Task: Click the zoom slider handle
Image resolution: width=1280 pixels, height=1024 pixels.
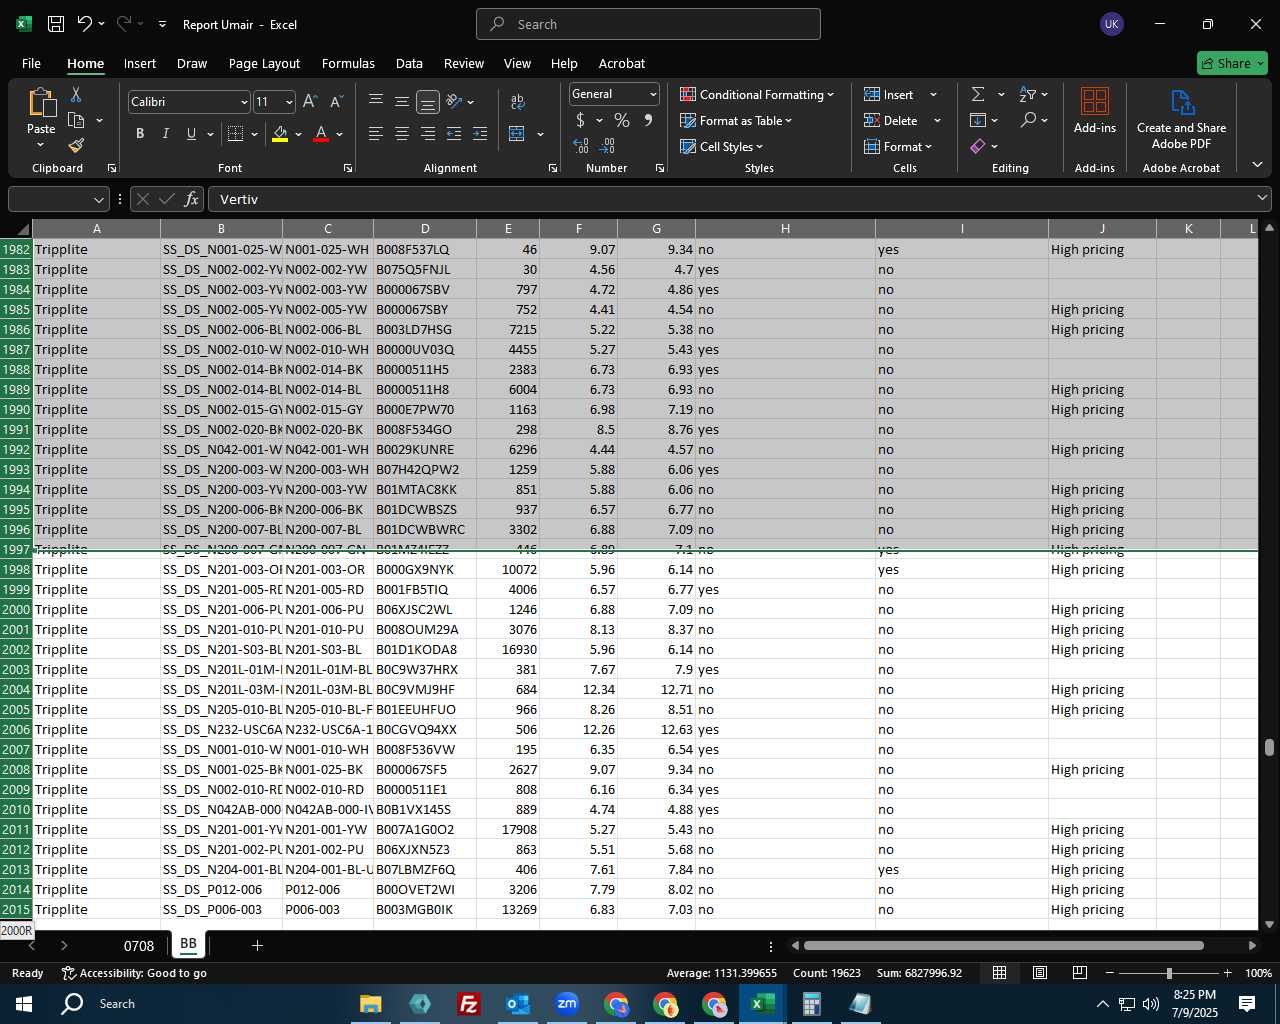Action: [x=1169, y=973]
